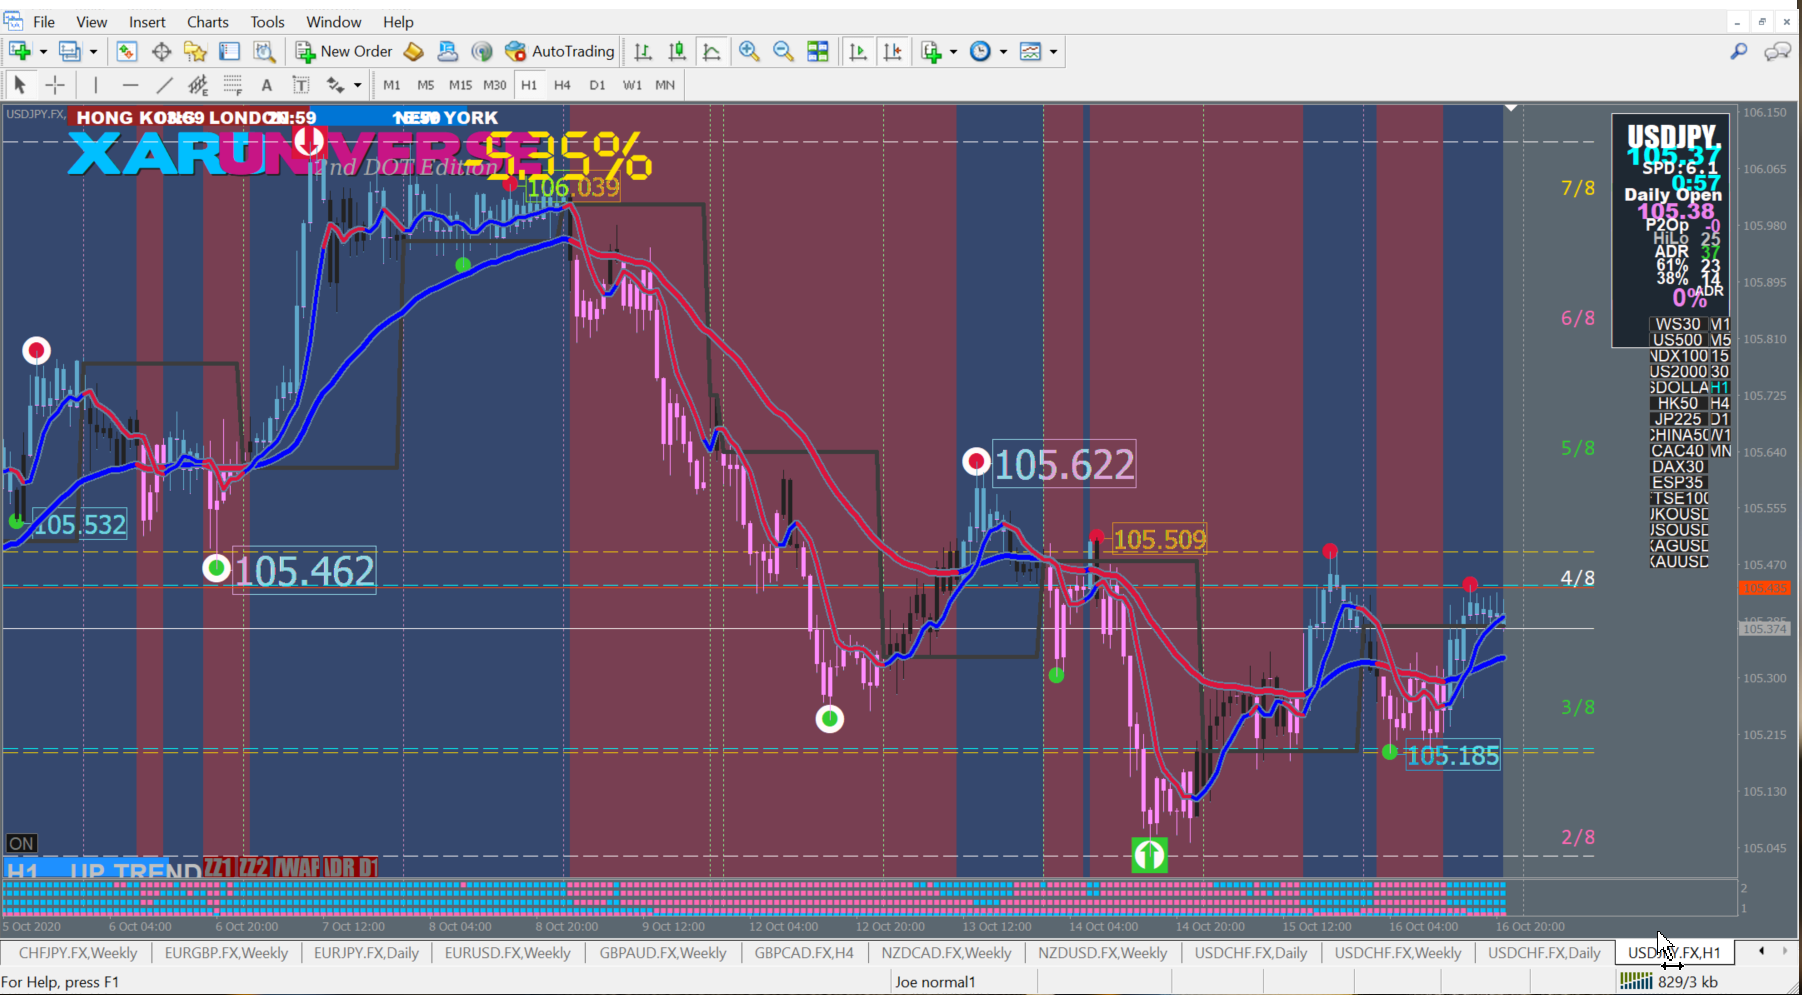The width and height of the screenshot is (1802, 995).
Task: Open the File menu
Action: [x=44, y=22]
